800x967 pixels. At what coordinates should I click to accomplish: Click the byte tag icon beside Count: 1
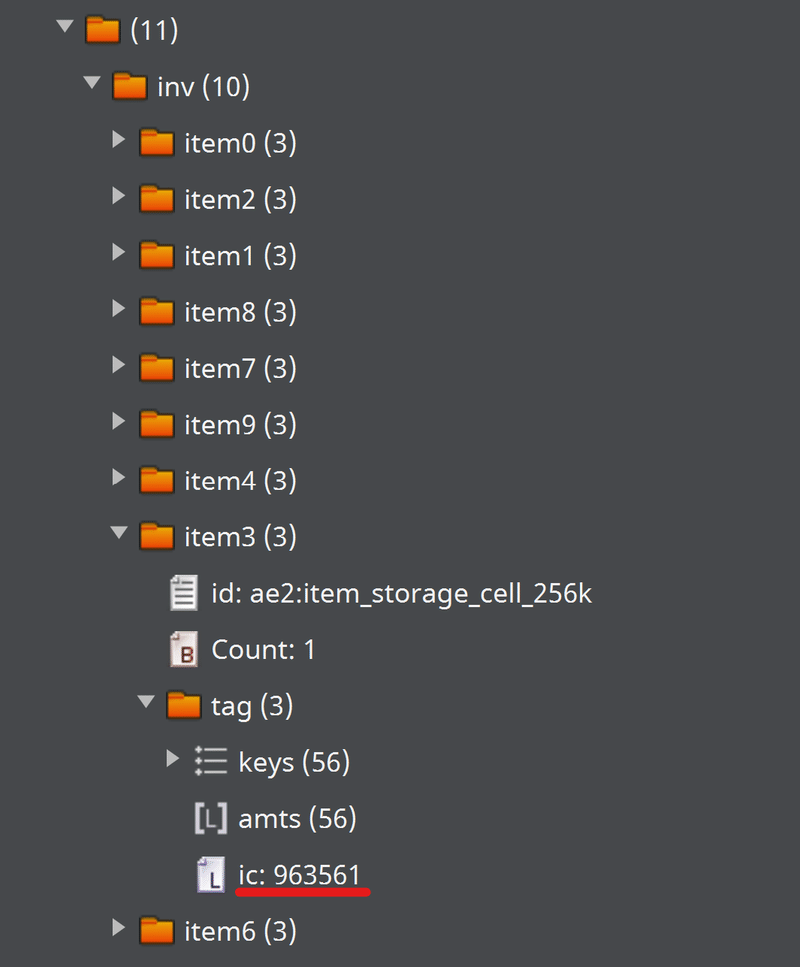[184, 649]
